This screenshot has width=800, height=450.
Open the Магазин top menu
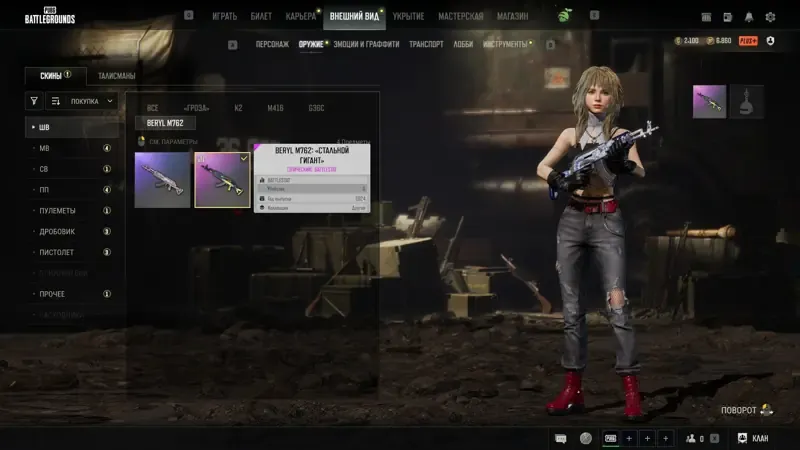[x=512, y=16]
